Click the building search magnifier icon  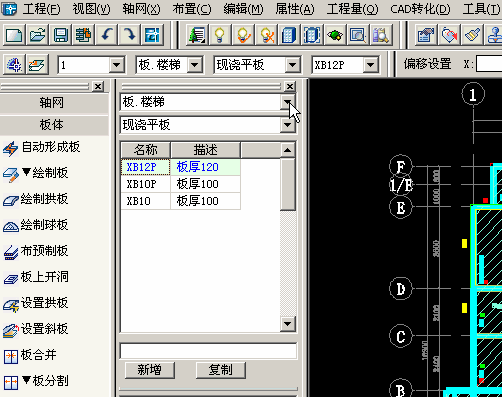point(381,35)
